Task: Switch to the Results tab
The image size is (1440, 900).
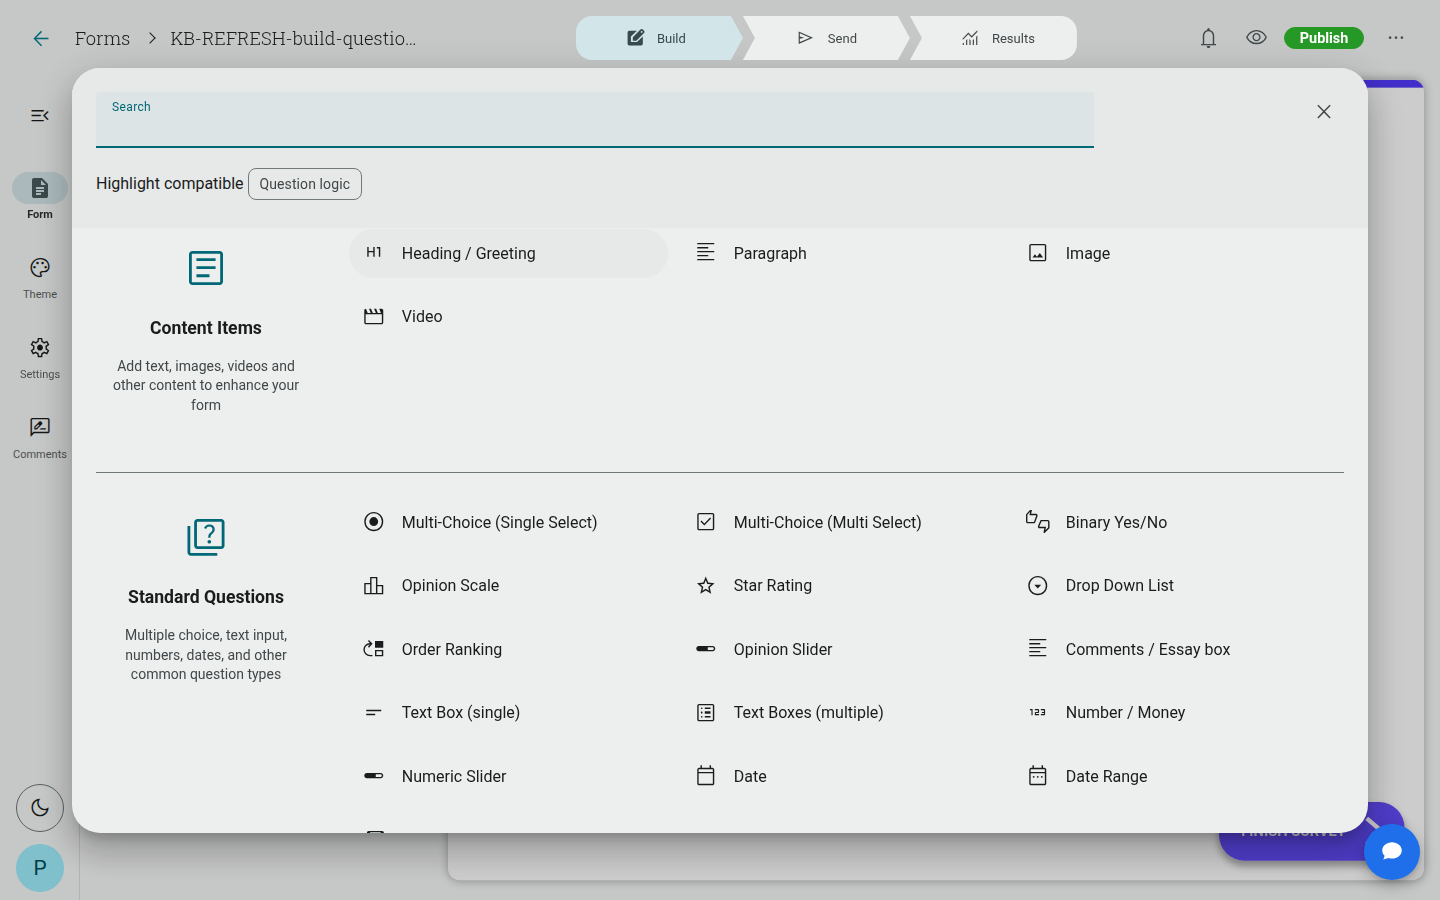Action: (x=997, y=38)
